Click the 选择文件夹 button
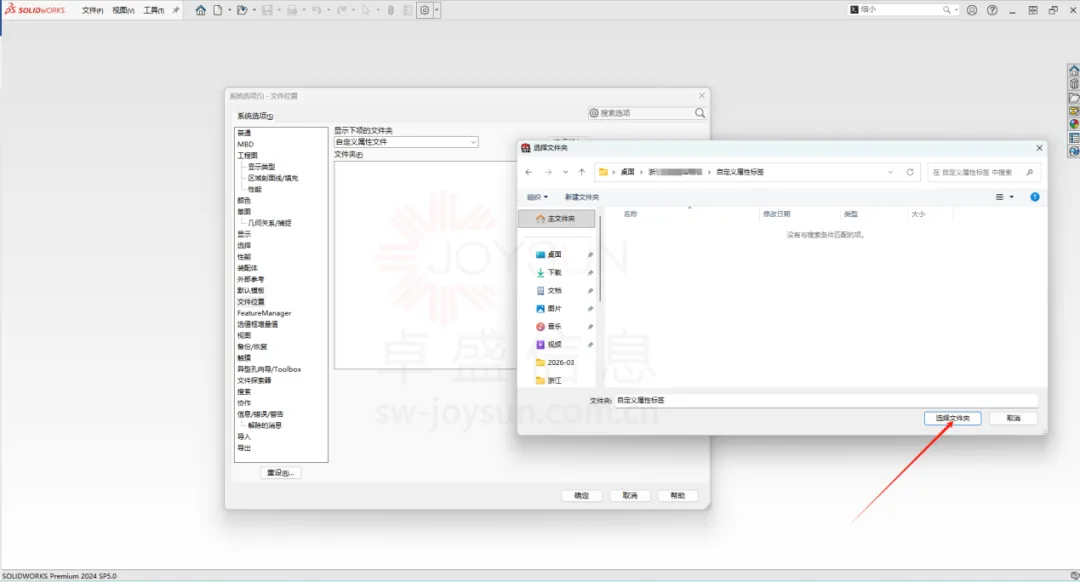This screenshot has height=582, width=1080. coord(952,418)
